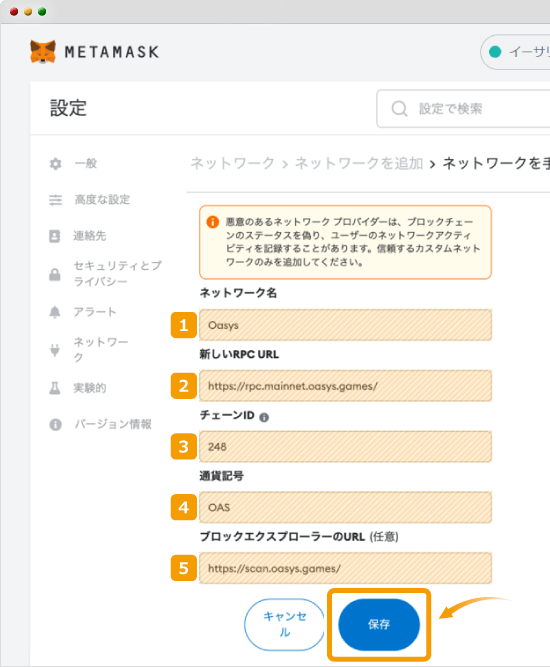This screenshot has width=550, height=667.
Task: Click the flask icon beside 実験的
Action: point(55,388)
